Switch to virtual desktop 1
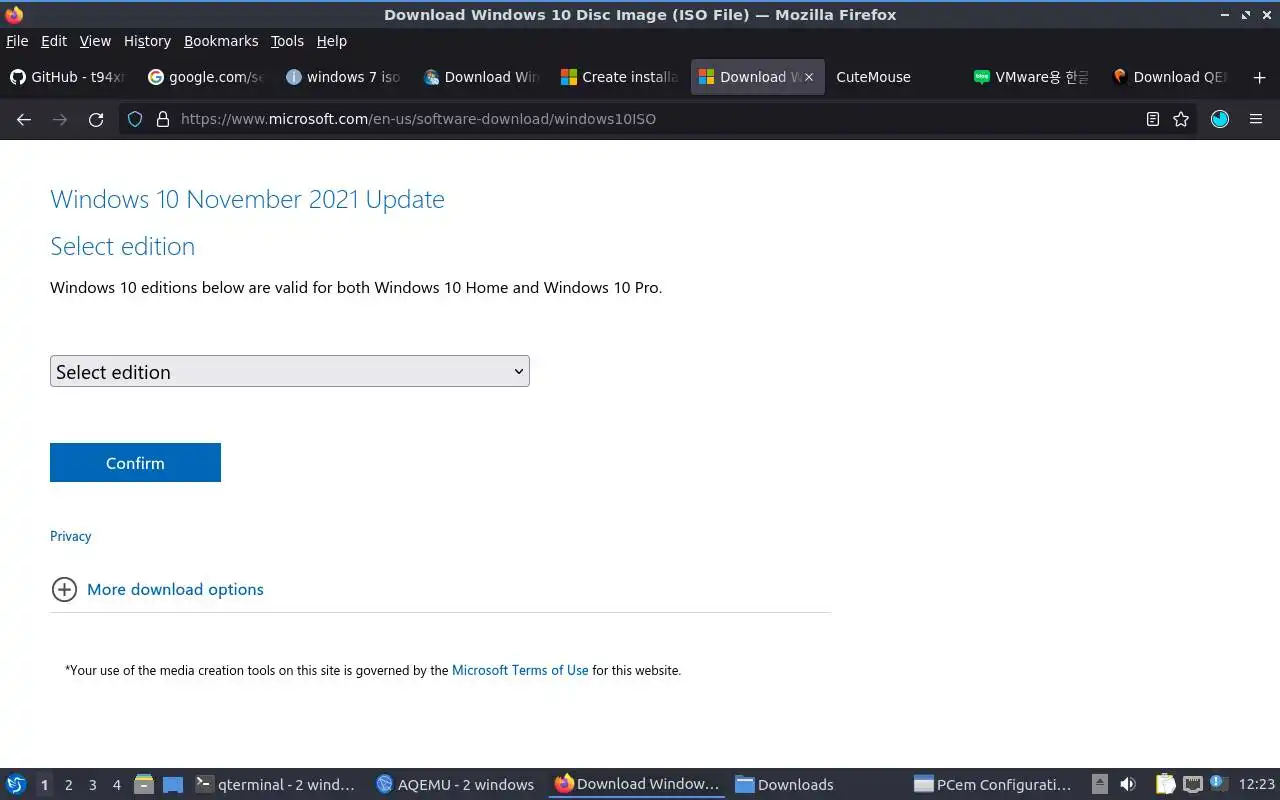This screenshot has height=800, width=1280. click(x=44, y=785)
